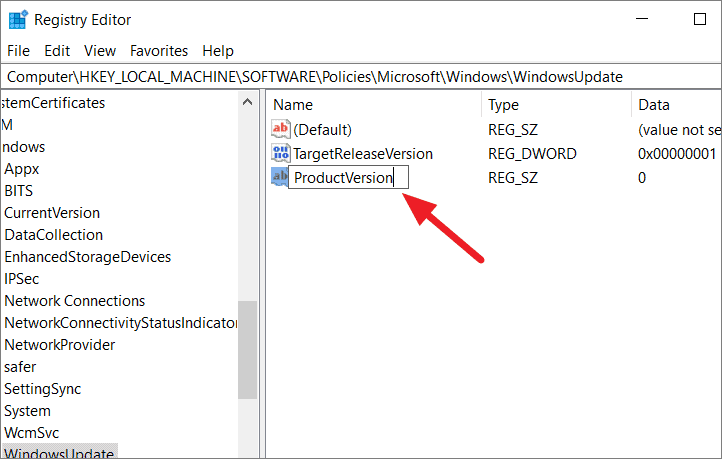Open the Help menu
This screenshot has width=722, height=459.
click(218, 51)
